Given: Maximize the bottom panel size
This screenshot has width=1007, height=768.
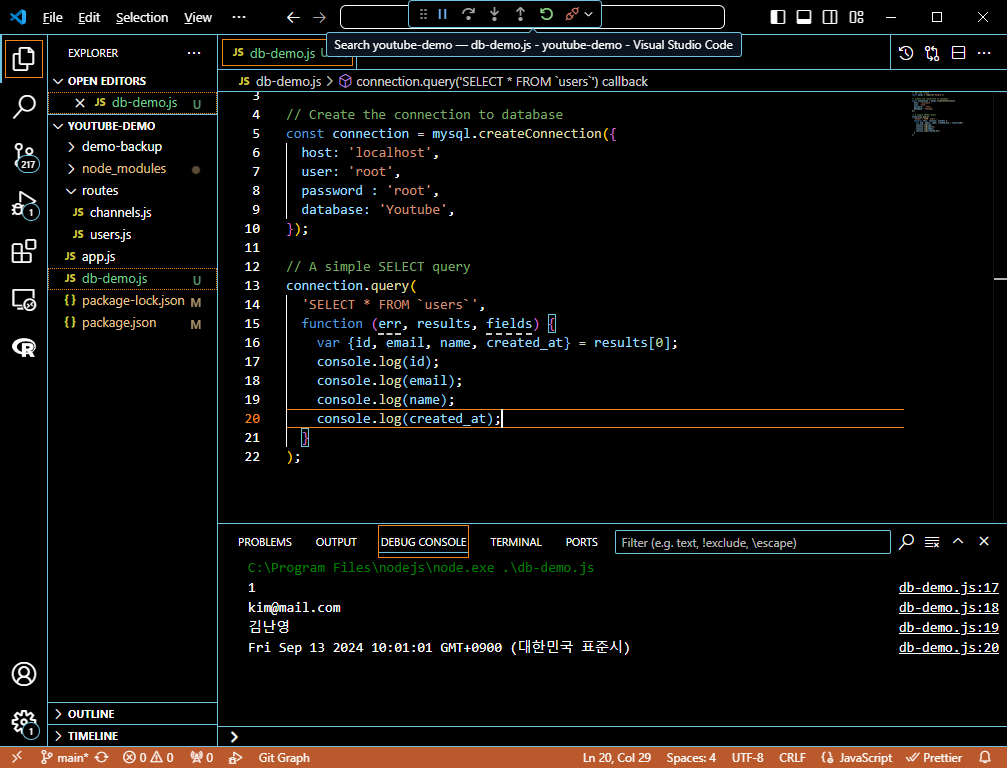Looking at the screenshot, I should [x=958, y=541].
